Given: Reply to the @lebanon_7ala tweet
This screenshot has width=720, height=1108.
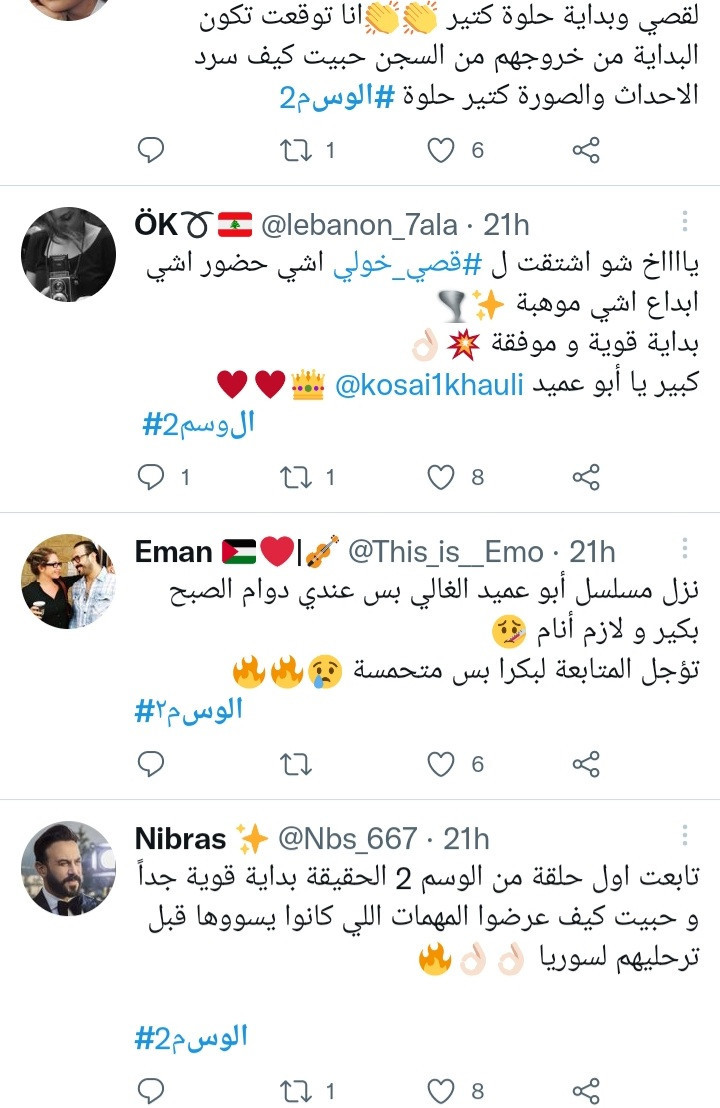Looking at the screenshot, I should coord(151,478).
